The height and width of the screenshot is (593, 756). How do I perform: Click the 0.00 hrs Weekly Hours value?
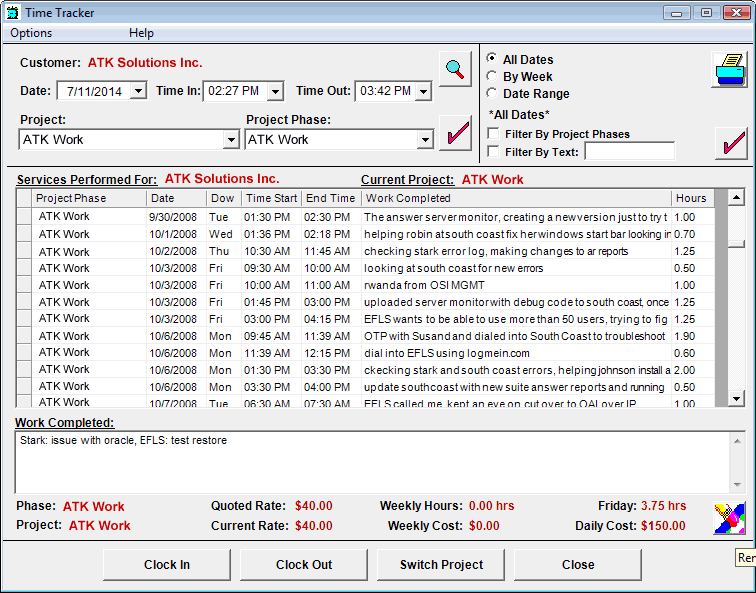point(491,506)
